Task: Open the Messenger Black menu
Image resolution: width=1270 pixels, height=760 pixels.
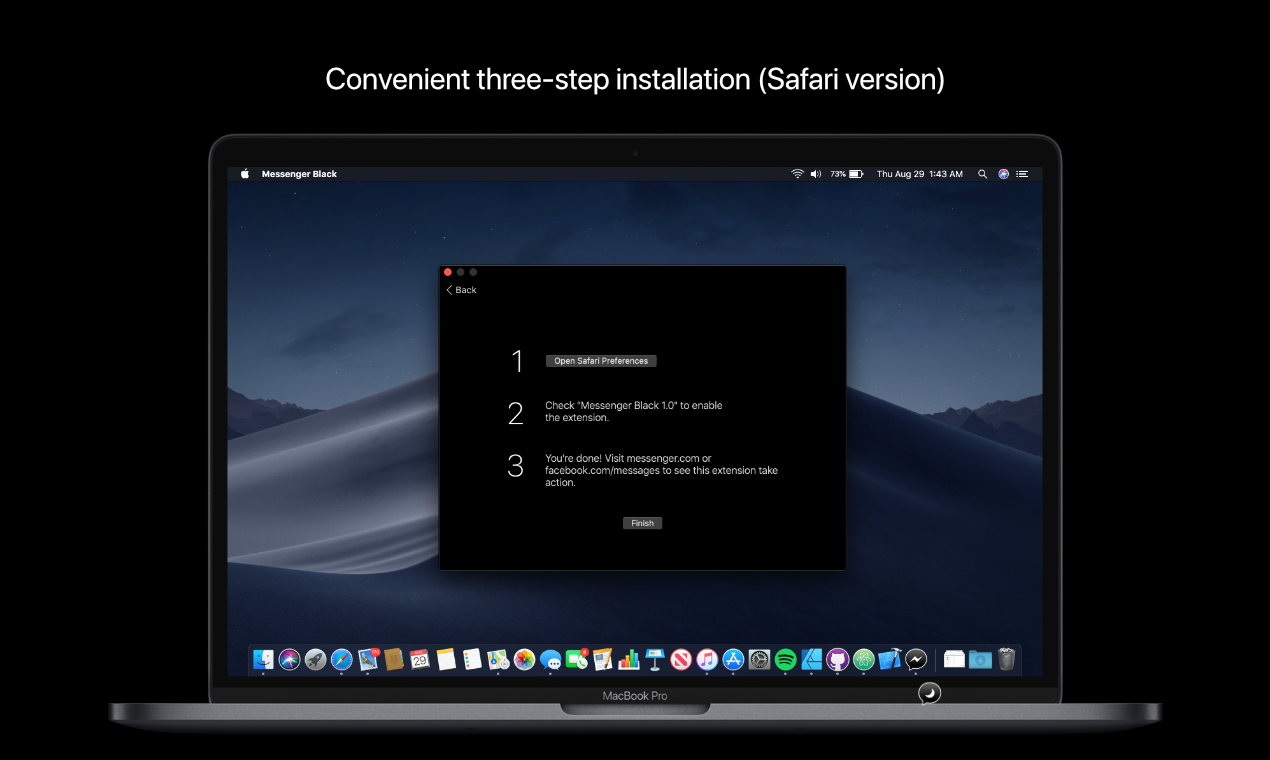Action: pyautogui.click(x=299, y=174)
